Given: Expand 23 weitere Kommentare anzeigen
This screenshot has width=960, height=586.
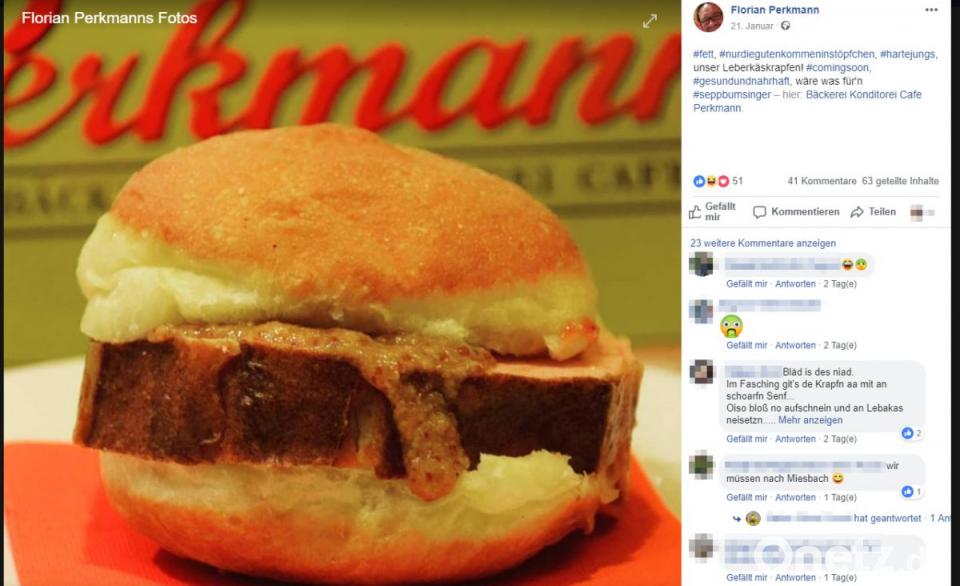Looking at the screenshot, I should click(763, 243).
